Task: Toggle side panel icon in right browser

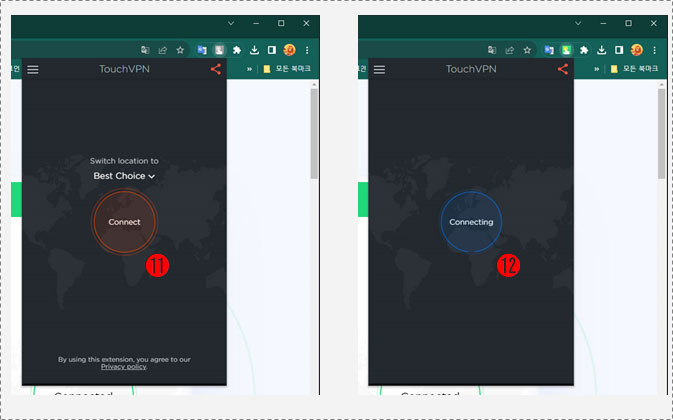Action: tap(618, 50)
